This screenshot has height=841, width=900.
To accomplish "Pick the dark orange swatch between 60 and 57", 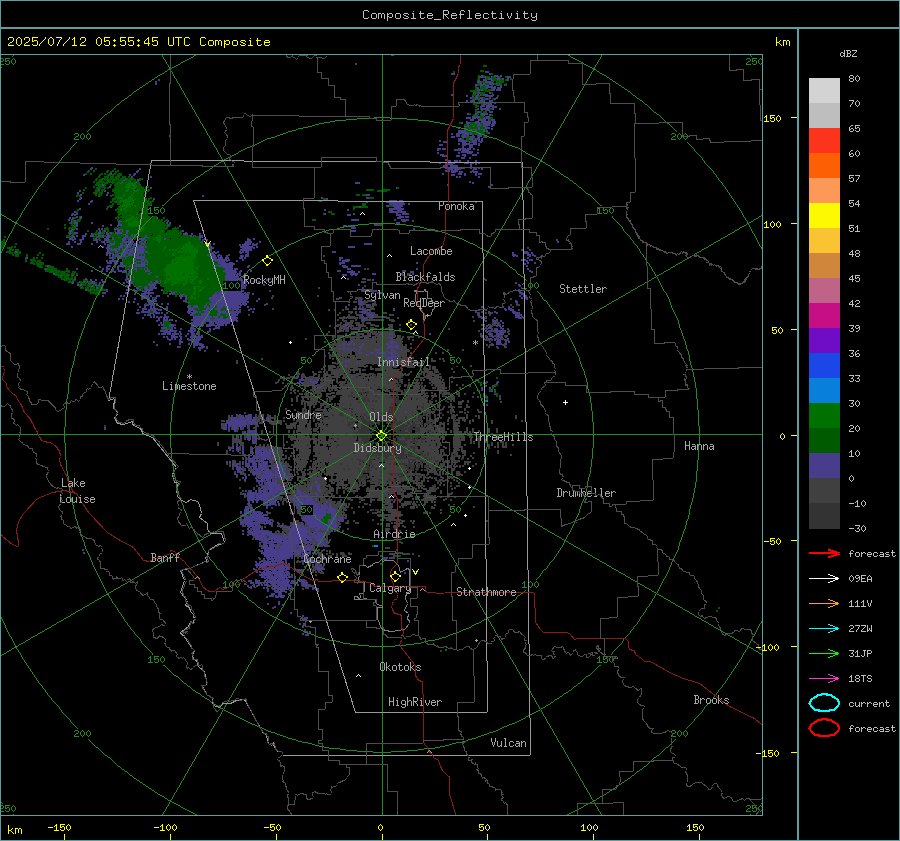I will tap(824, 166).
